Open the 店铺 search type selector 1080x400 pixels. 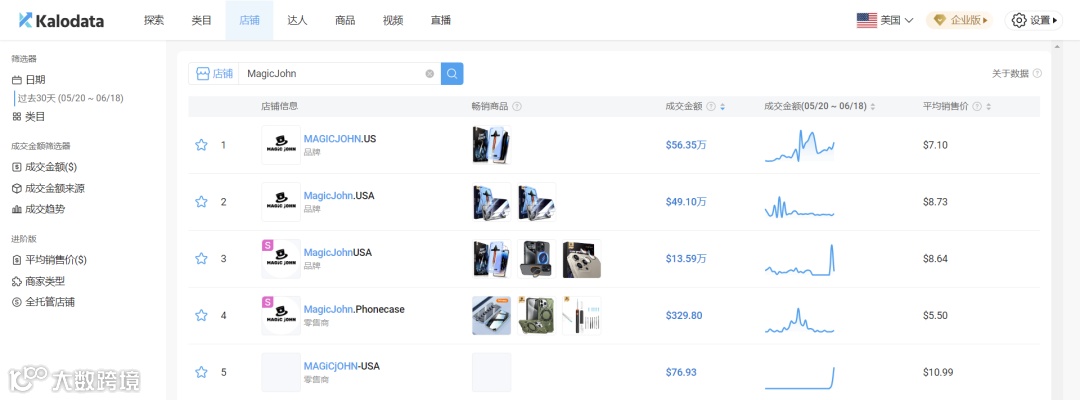(x=214, y=74)
